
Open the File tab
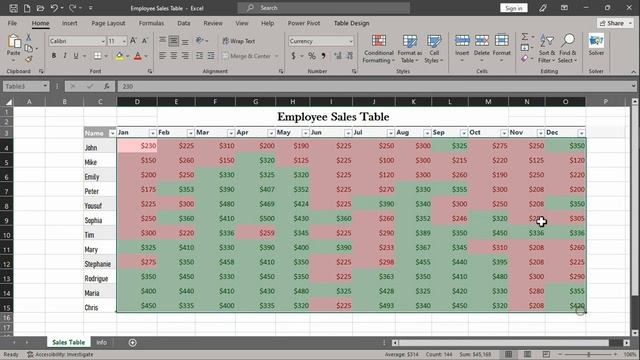pos(12,23)
